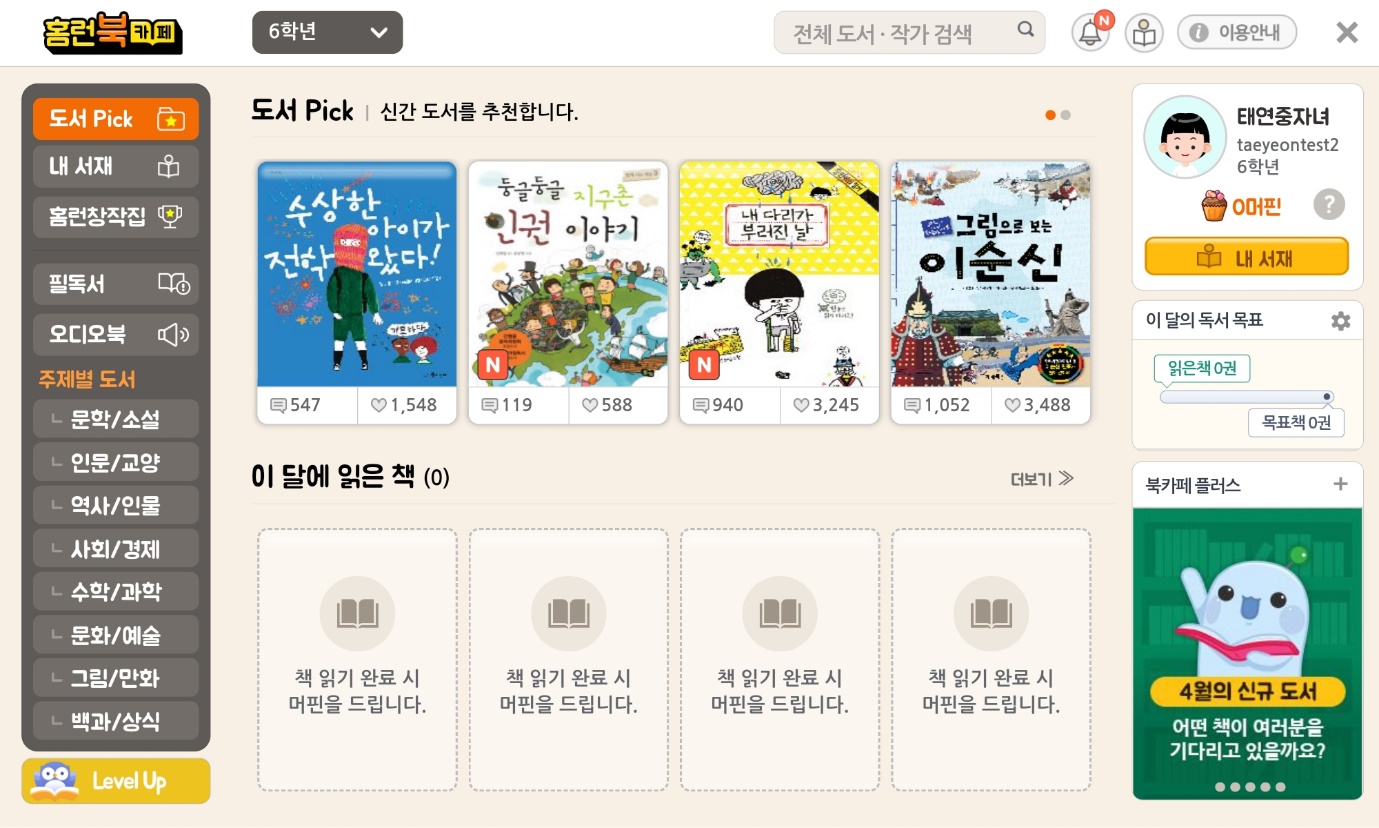Image resolution: width=1379 pixels, height=828 pixels.
Task: Click the question mark help icon
Action: [1328, 205]
